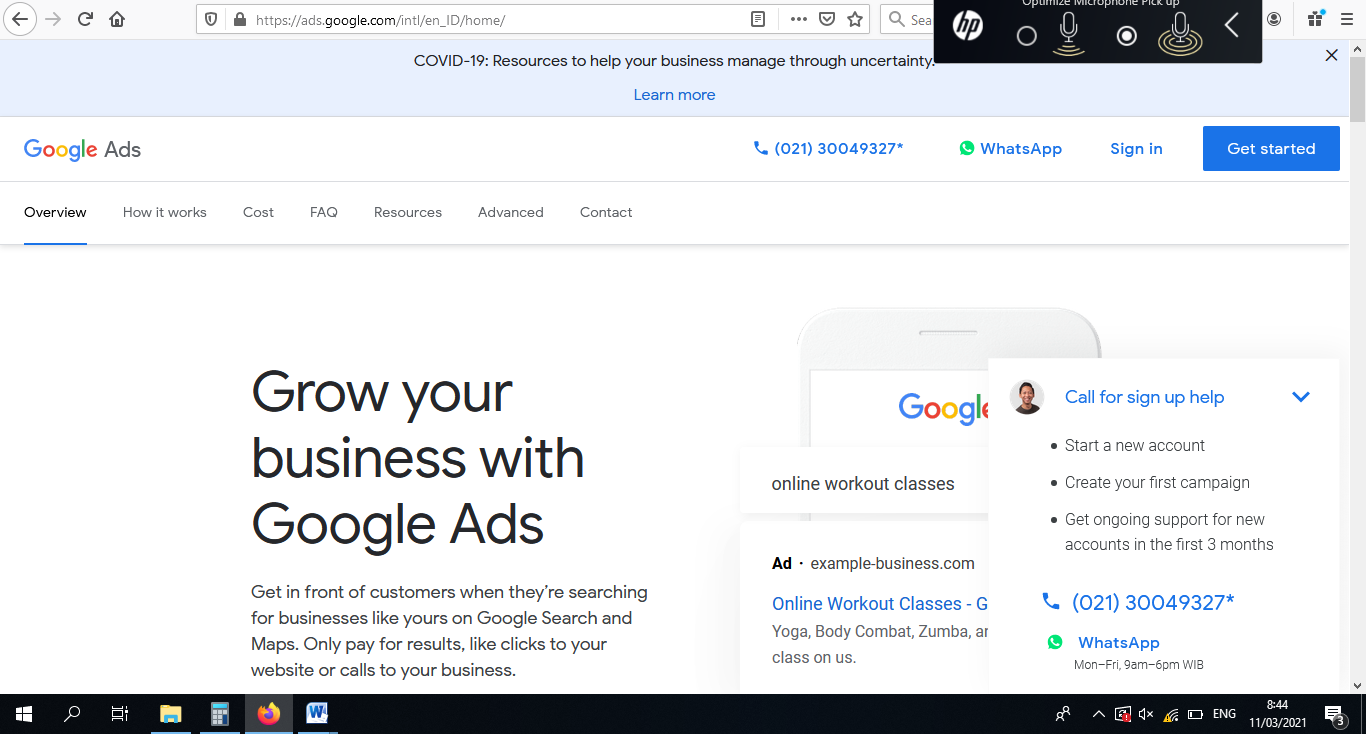Open the Firefox hamburger menu

(x=1347, y=19)
